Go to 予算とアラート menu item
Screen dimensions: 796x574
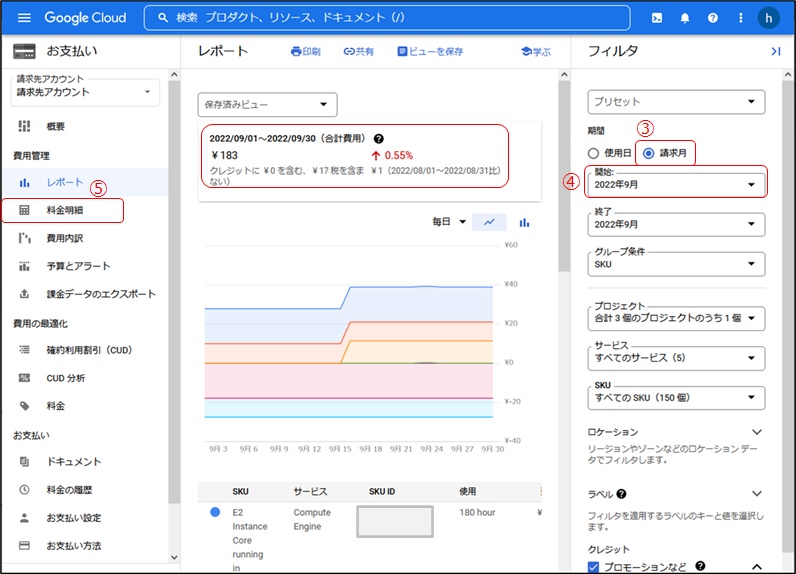point(78,266)
